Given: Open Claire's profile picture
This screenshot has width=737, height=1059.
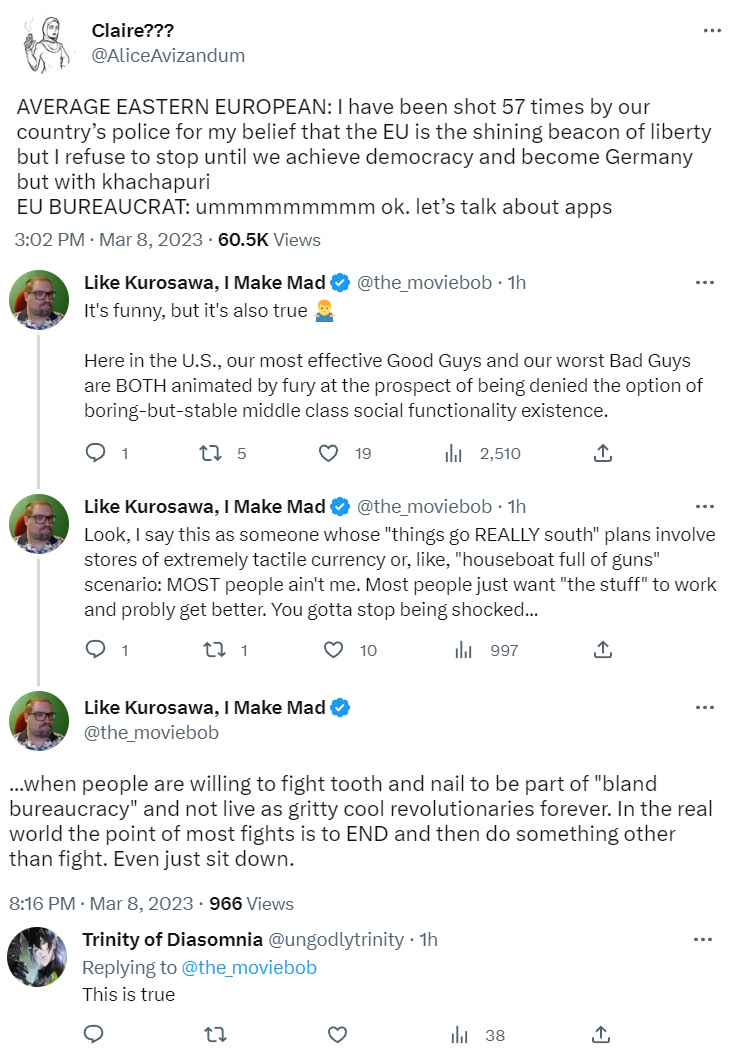Looking at the screenshot, I should click(45, 43).
